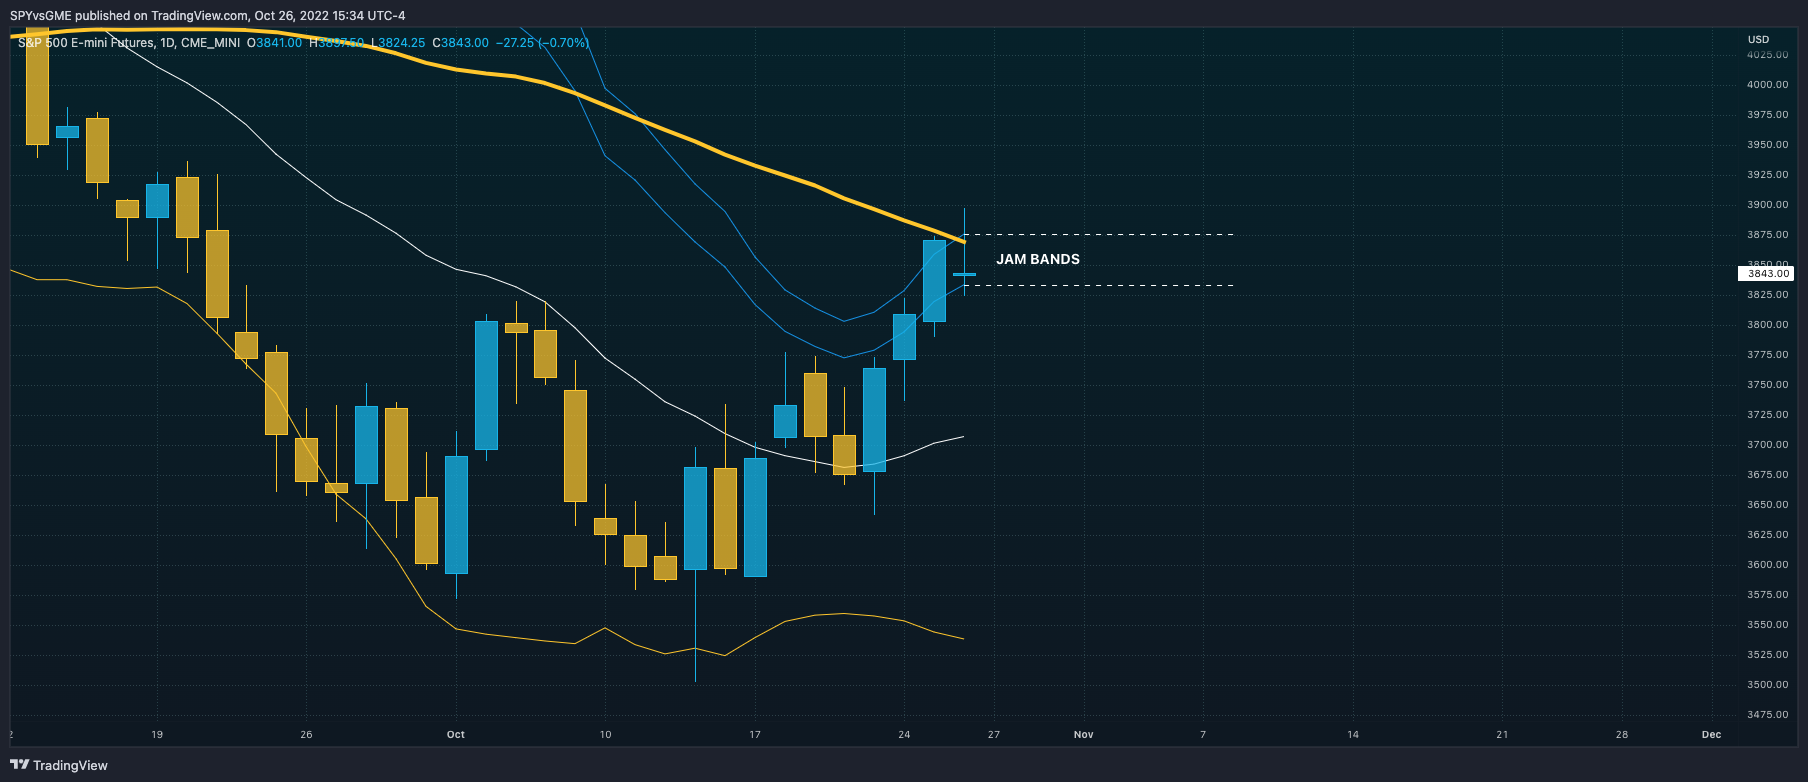Click the 3525.00 price axis label
The height and width of the screenshot is (782, 1808).
pyautogui.click(x=1767, y=655)
